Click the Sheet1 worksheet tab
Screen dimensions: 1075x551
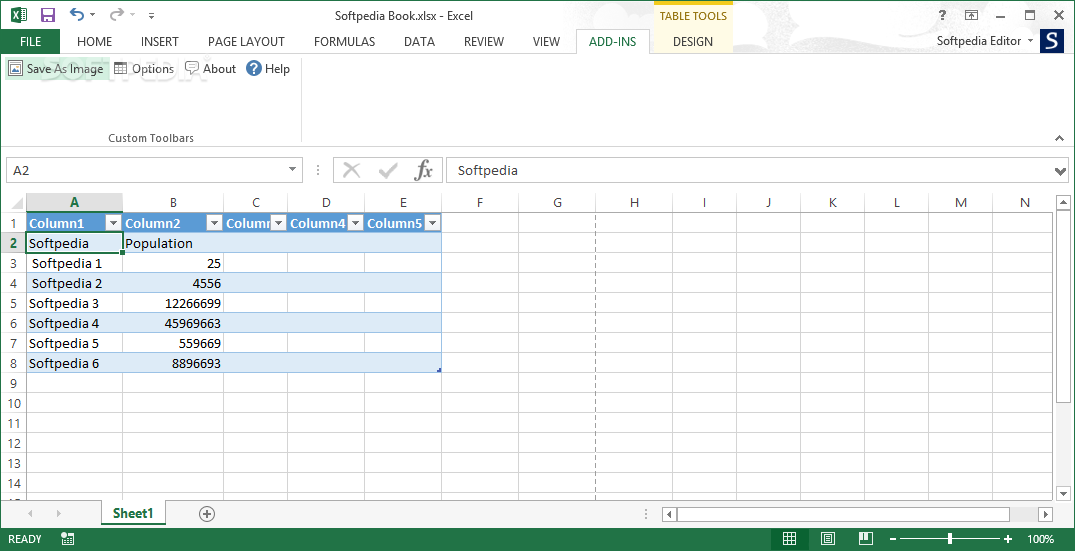tap(134, 513)
